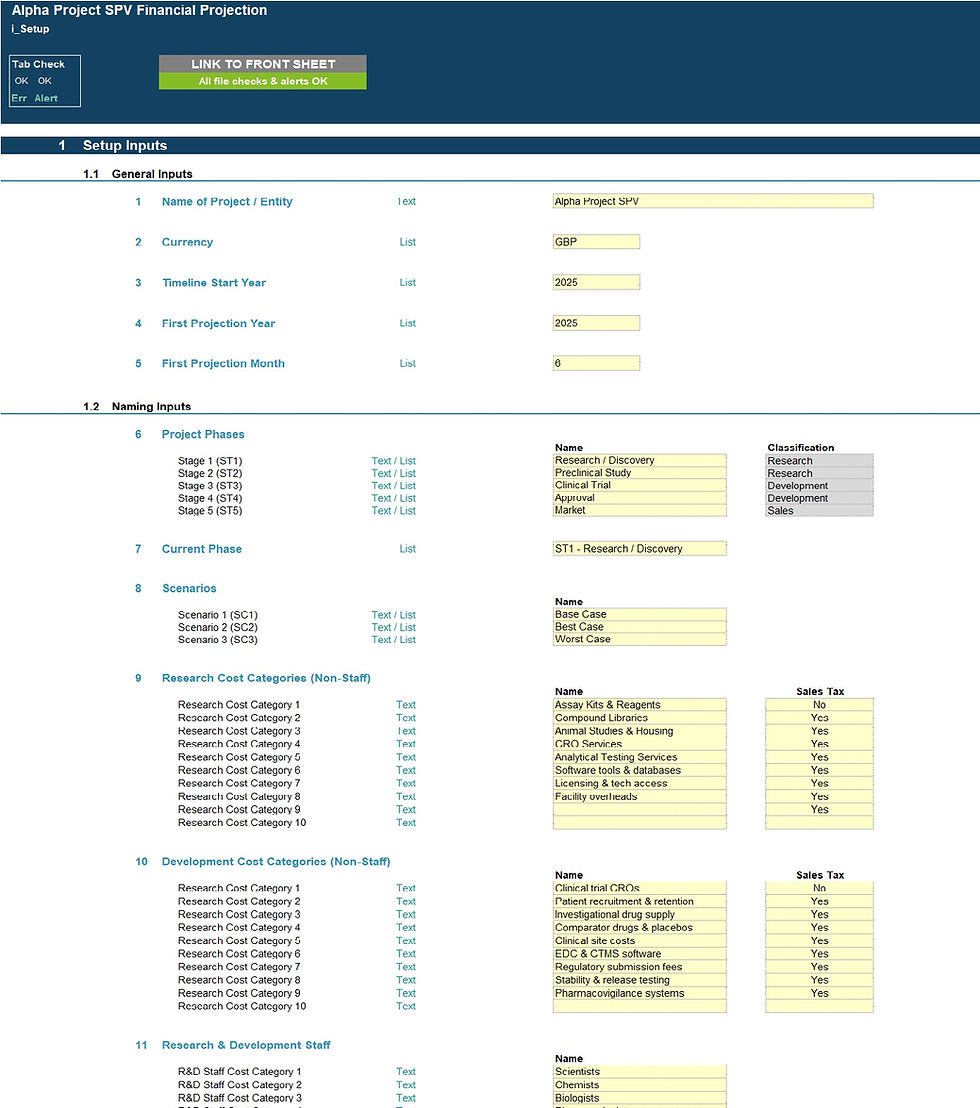Open the Current Phase selector showing ST1
Viewport: 980px width, 1108px height.
639,548
